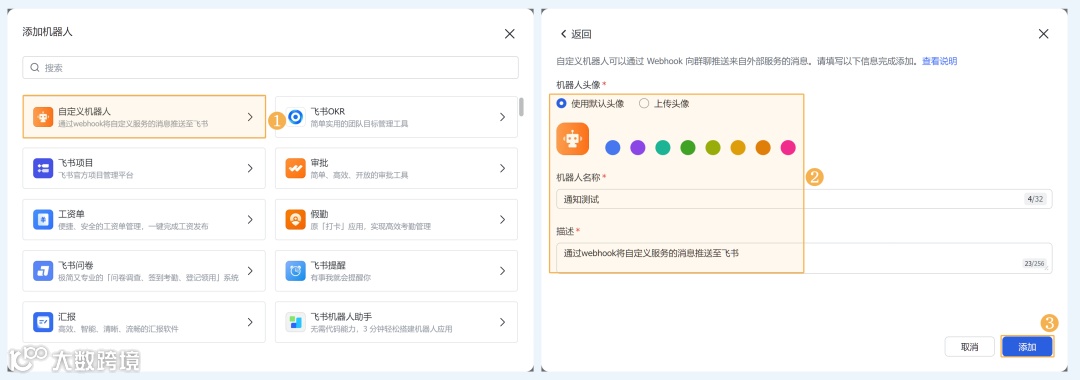Click the 飞书提醒 alarm clock icon

tap(295, 271)
